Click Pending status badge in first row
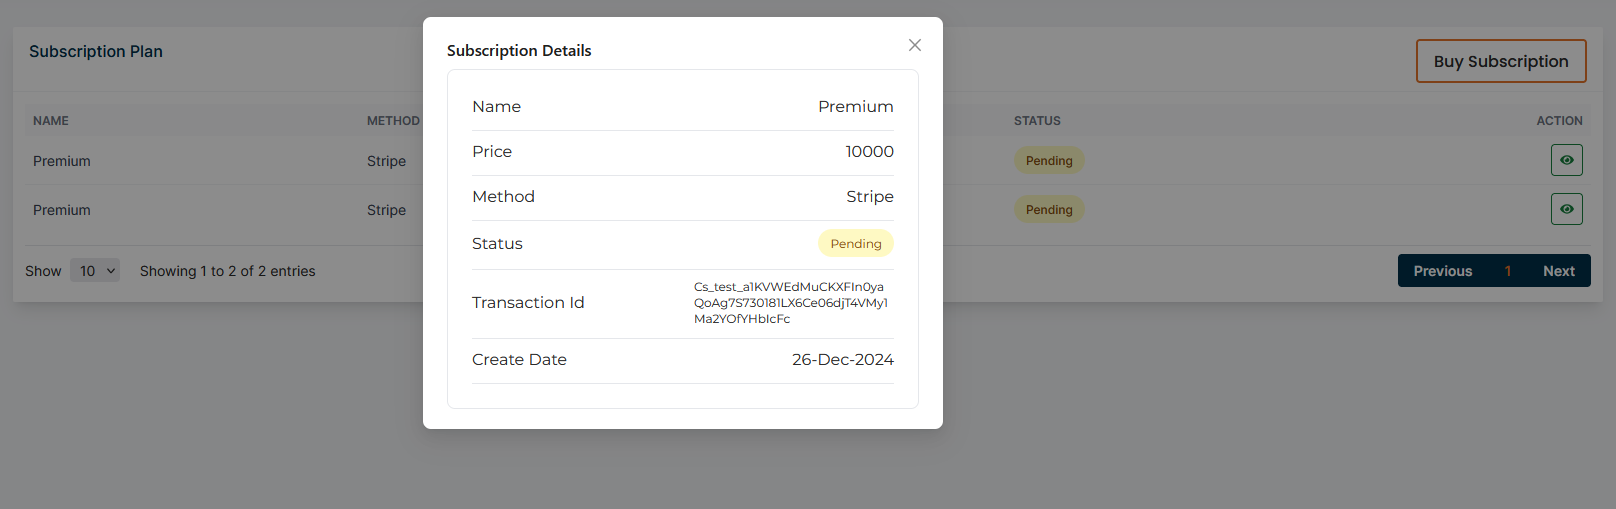The image size is (1616, 509). point(1049,161)
